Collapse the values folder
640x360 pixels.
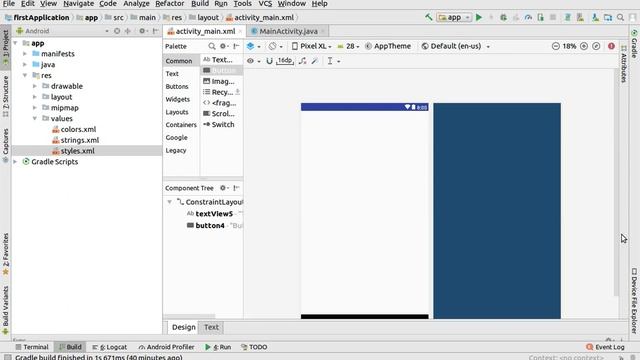pos(35,118)
